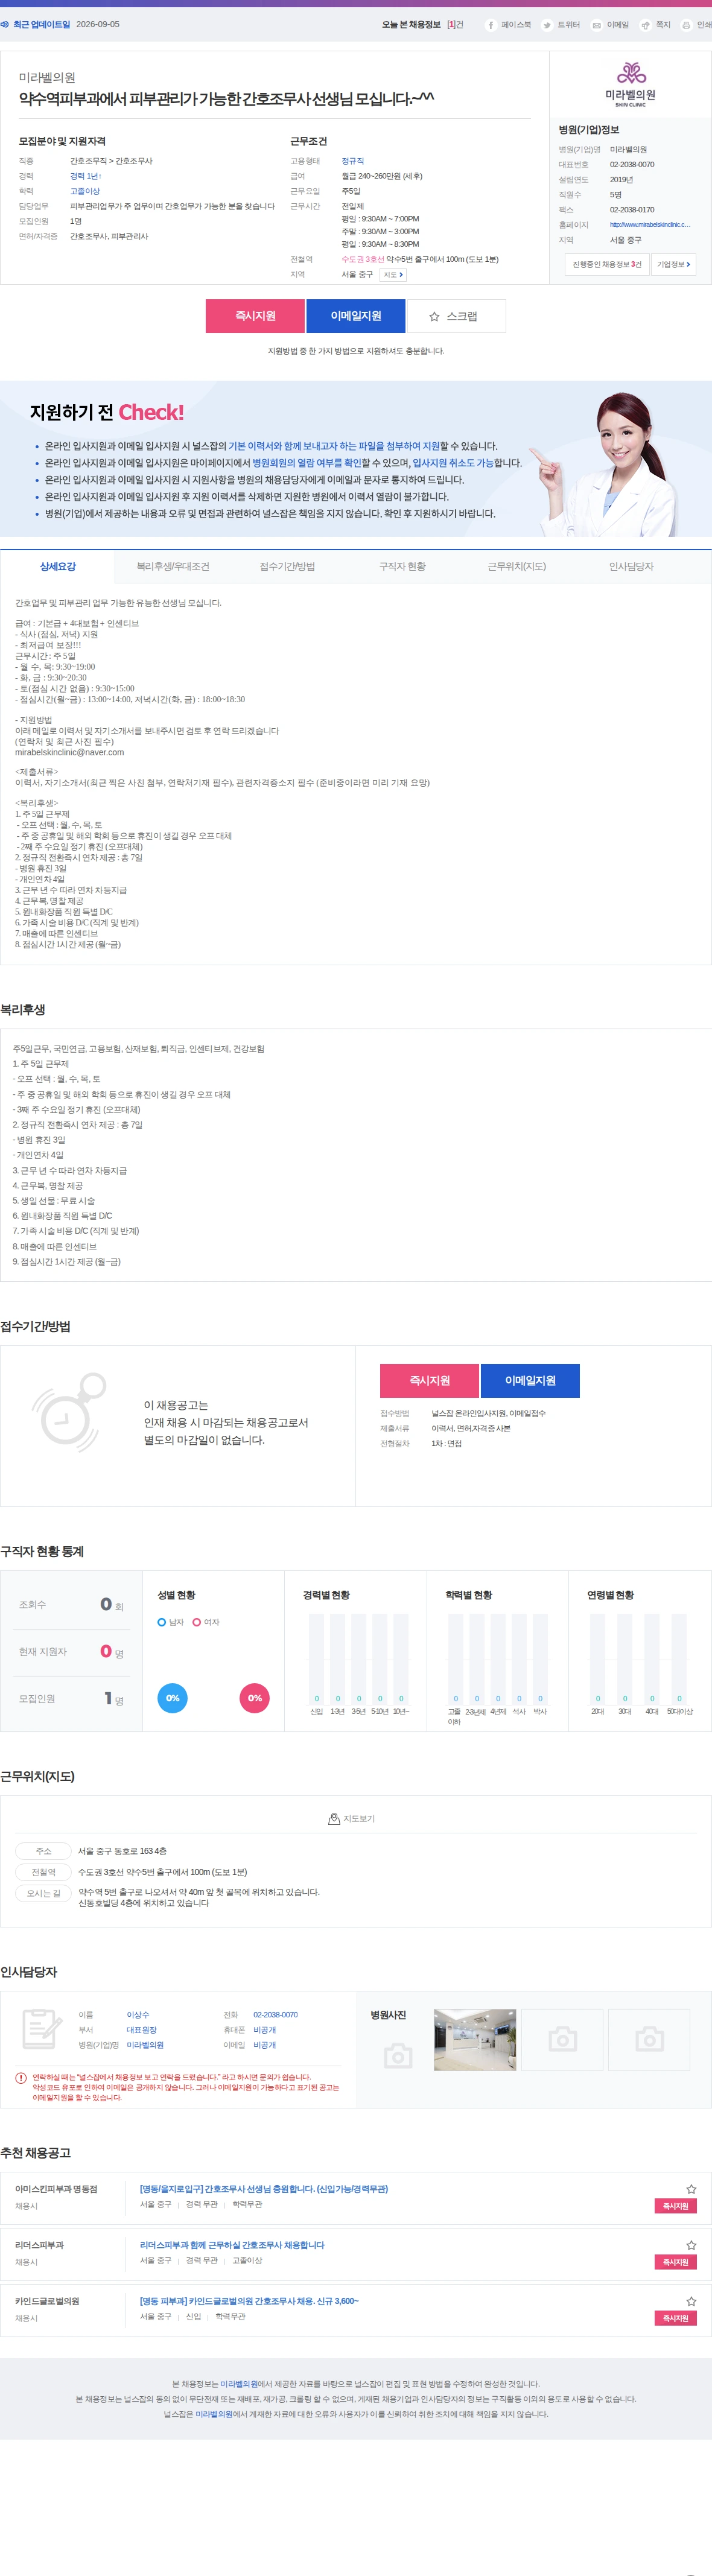
Task: Open 진행중인 채용정보 3건 button
Action: [607, 264]
